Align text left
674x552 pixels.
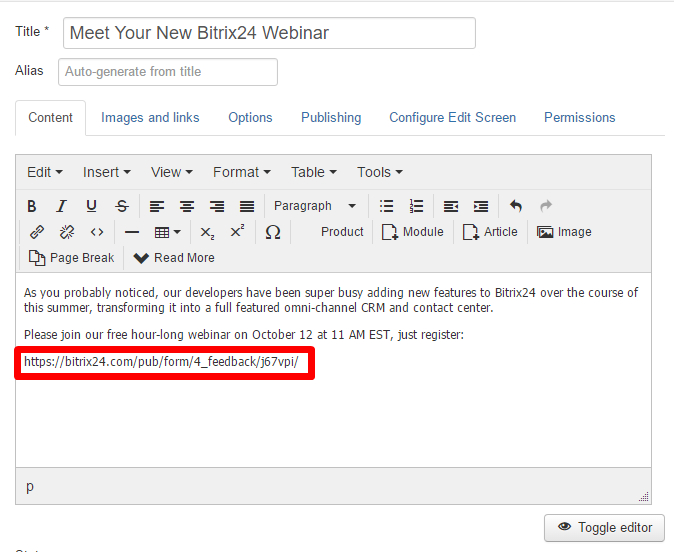[x=156, y=206]
